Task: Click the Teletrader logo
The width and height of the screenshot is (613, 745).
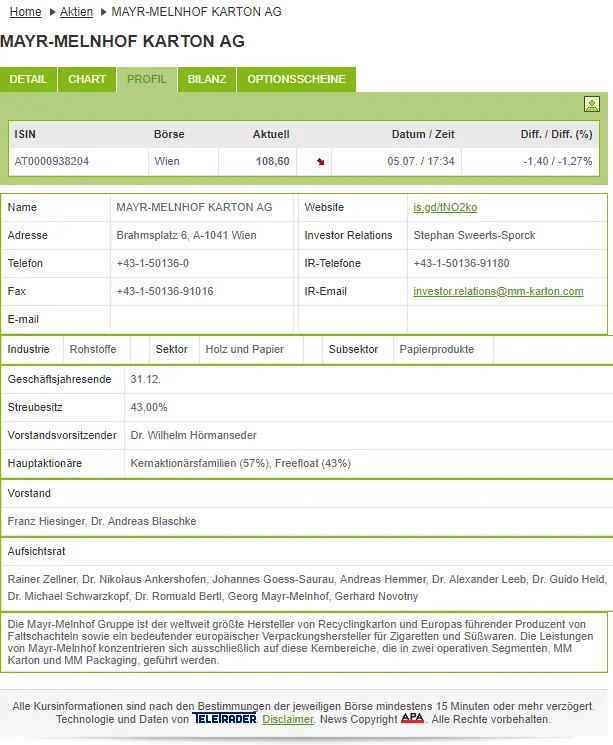Action: (224, 718)
